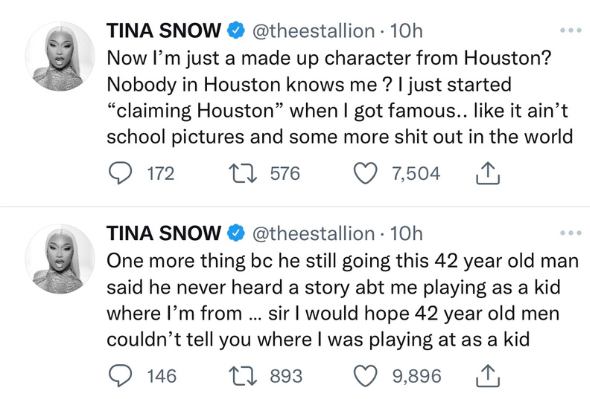Open TINA SNOW display name on second tweet

(164, 233)
